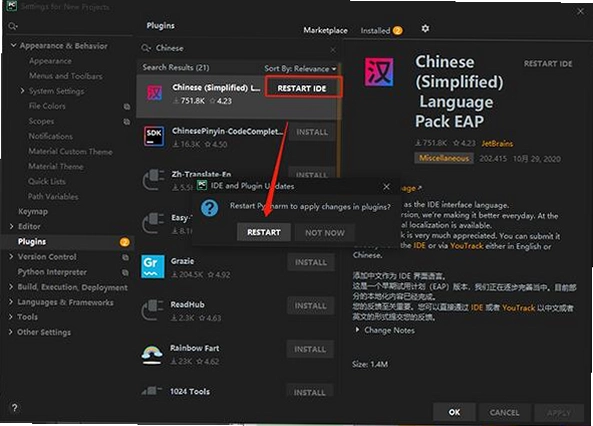Expand Build, Execution, Deployment node

[x=11, y=287]
